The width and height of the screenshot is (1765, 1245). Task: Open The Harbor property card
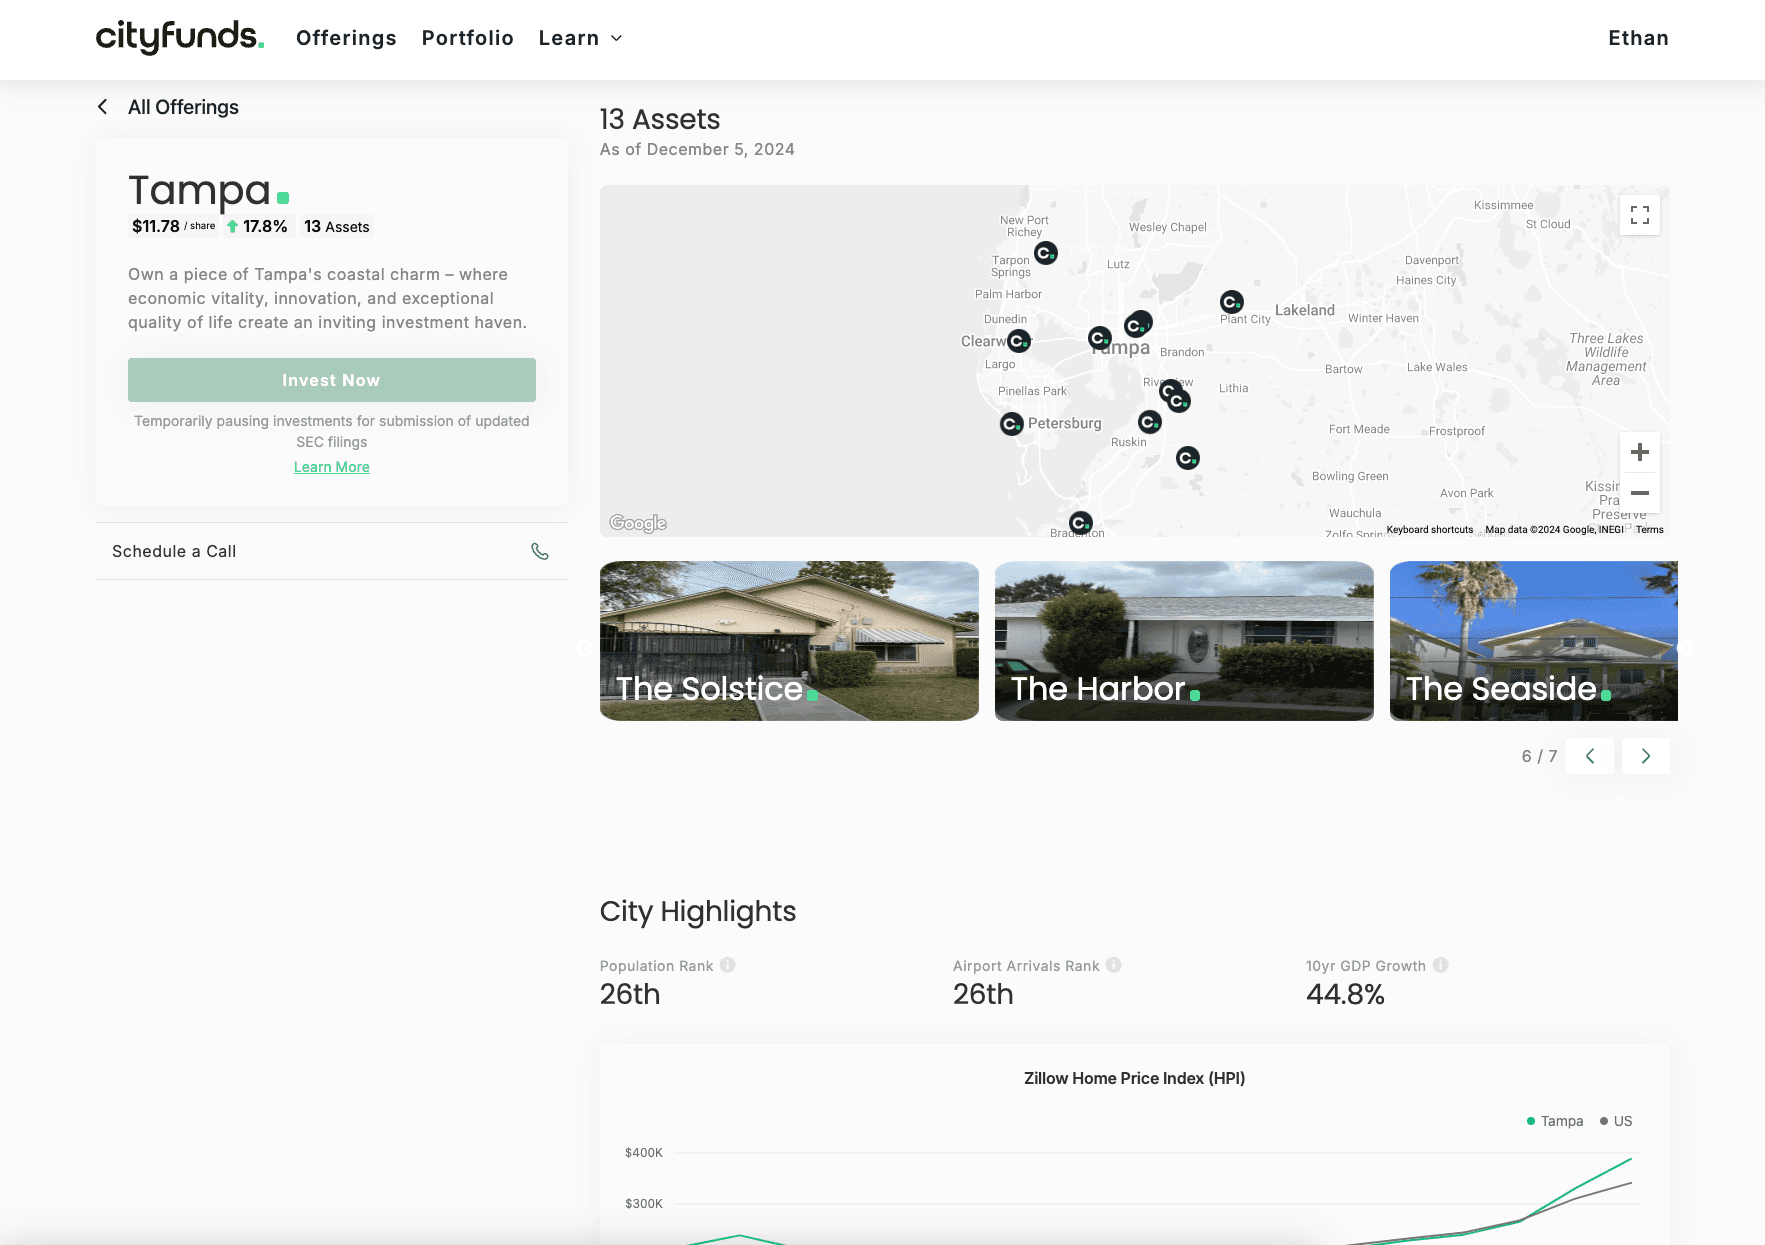click(x=1184, y=641)
